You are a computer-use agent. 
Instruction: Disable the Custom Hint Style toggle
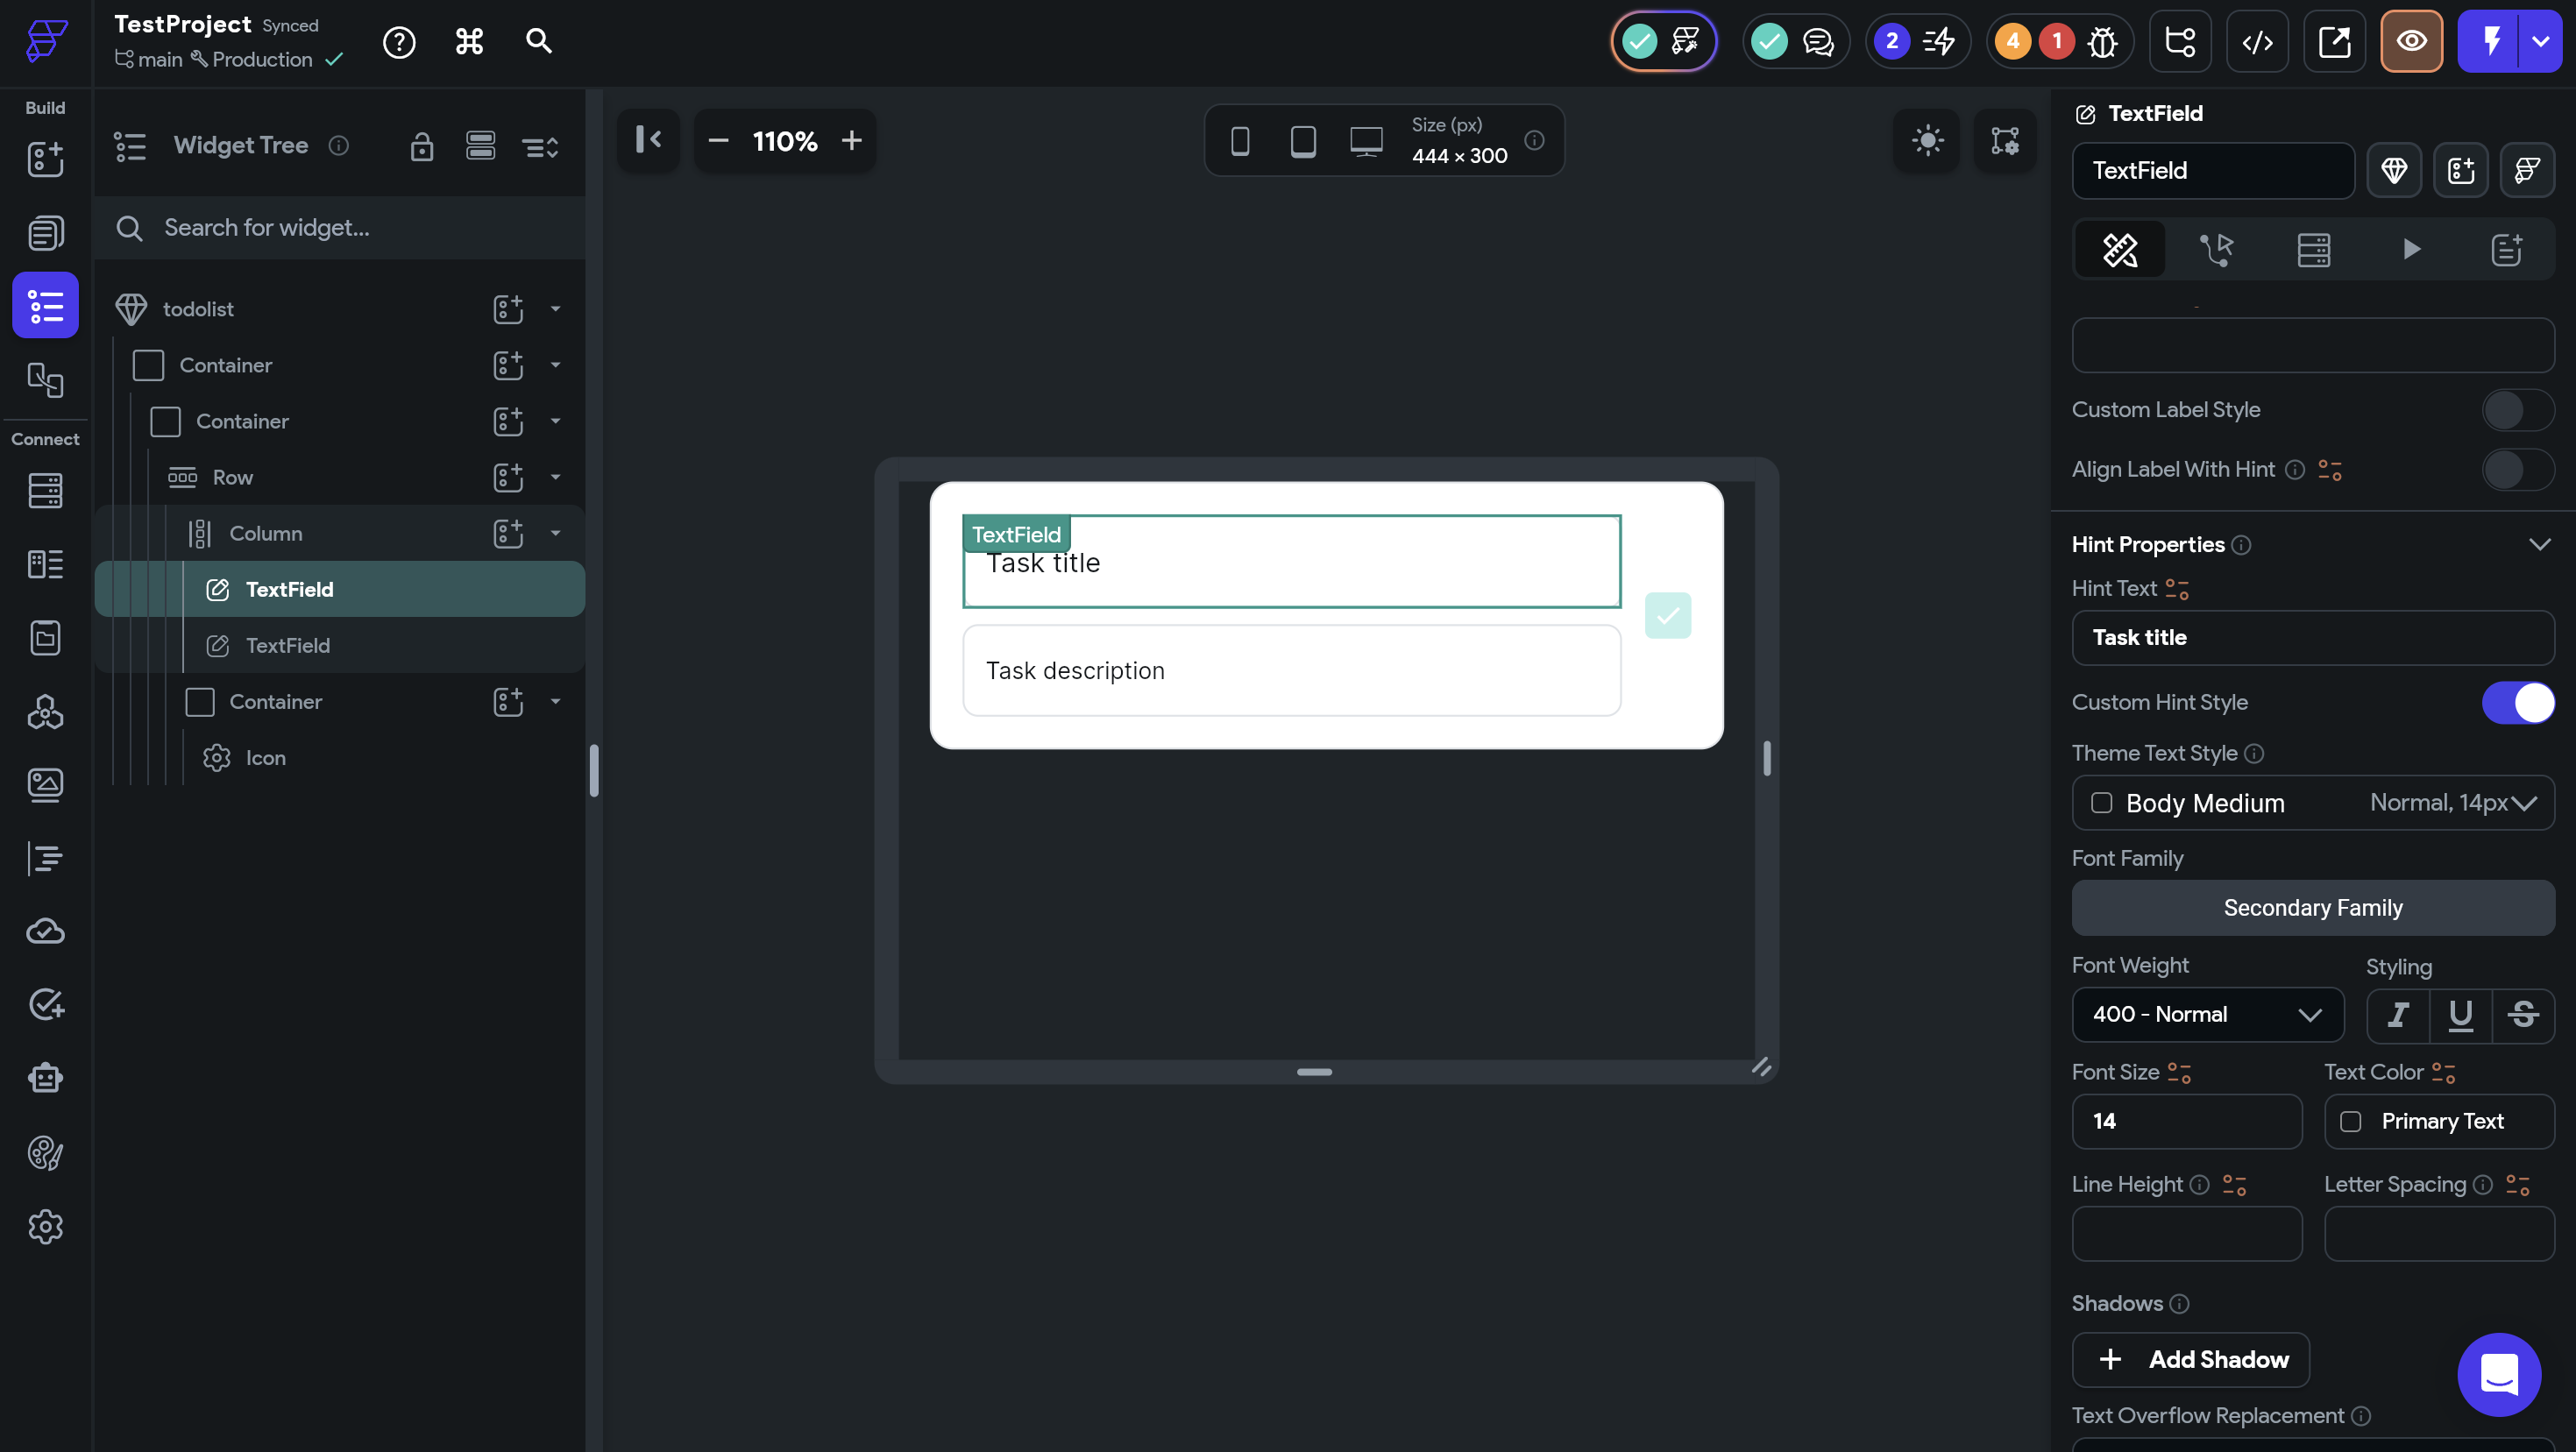(x=2517, y=702)
